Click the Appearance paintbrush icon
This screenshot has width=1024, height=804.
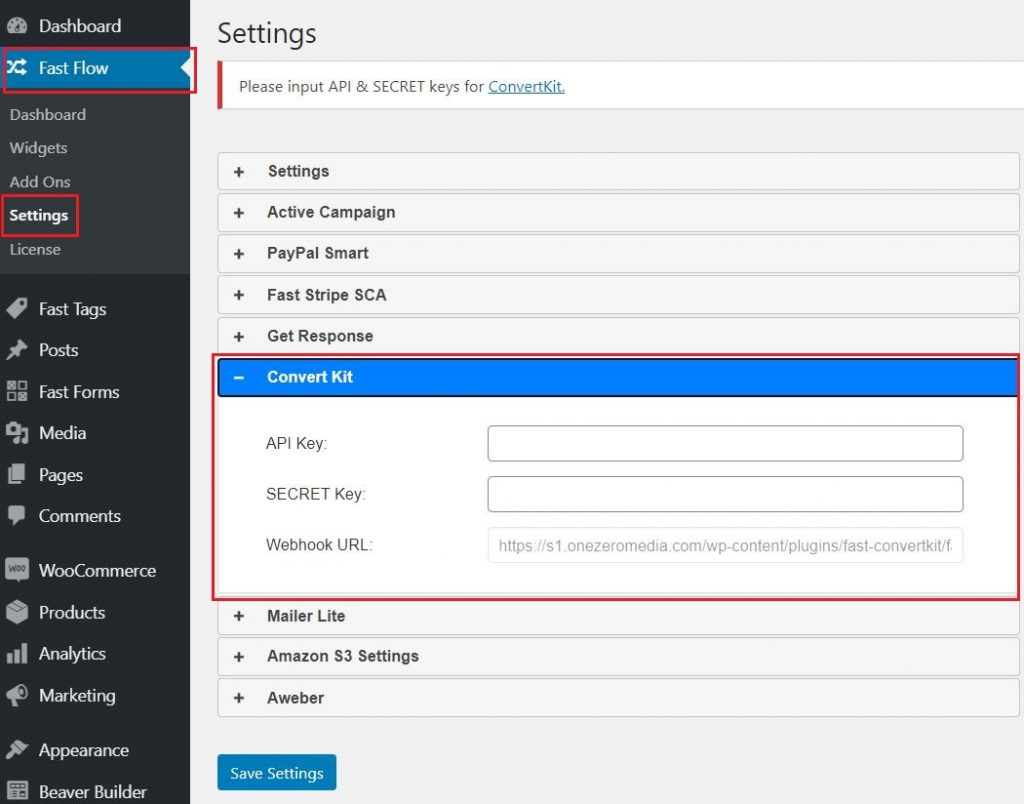coord(17,749)
